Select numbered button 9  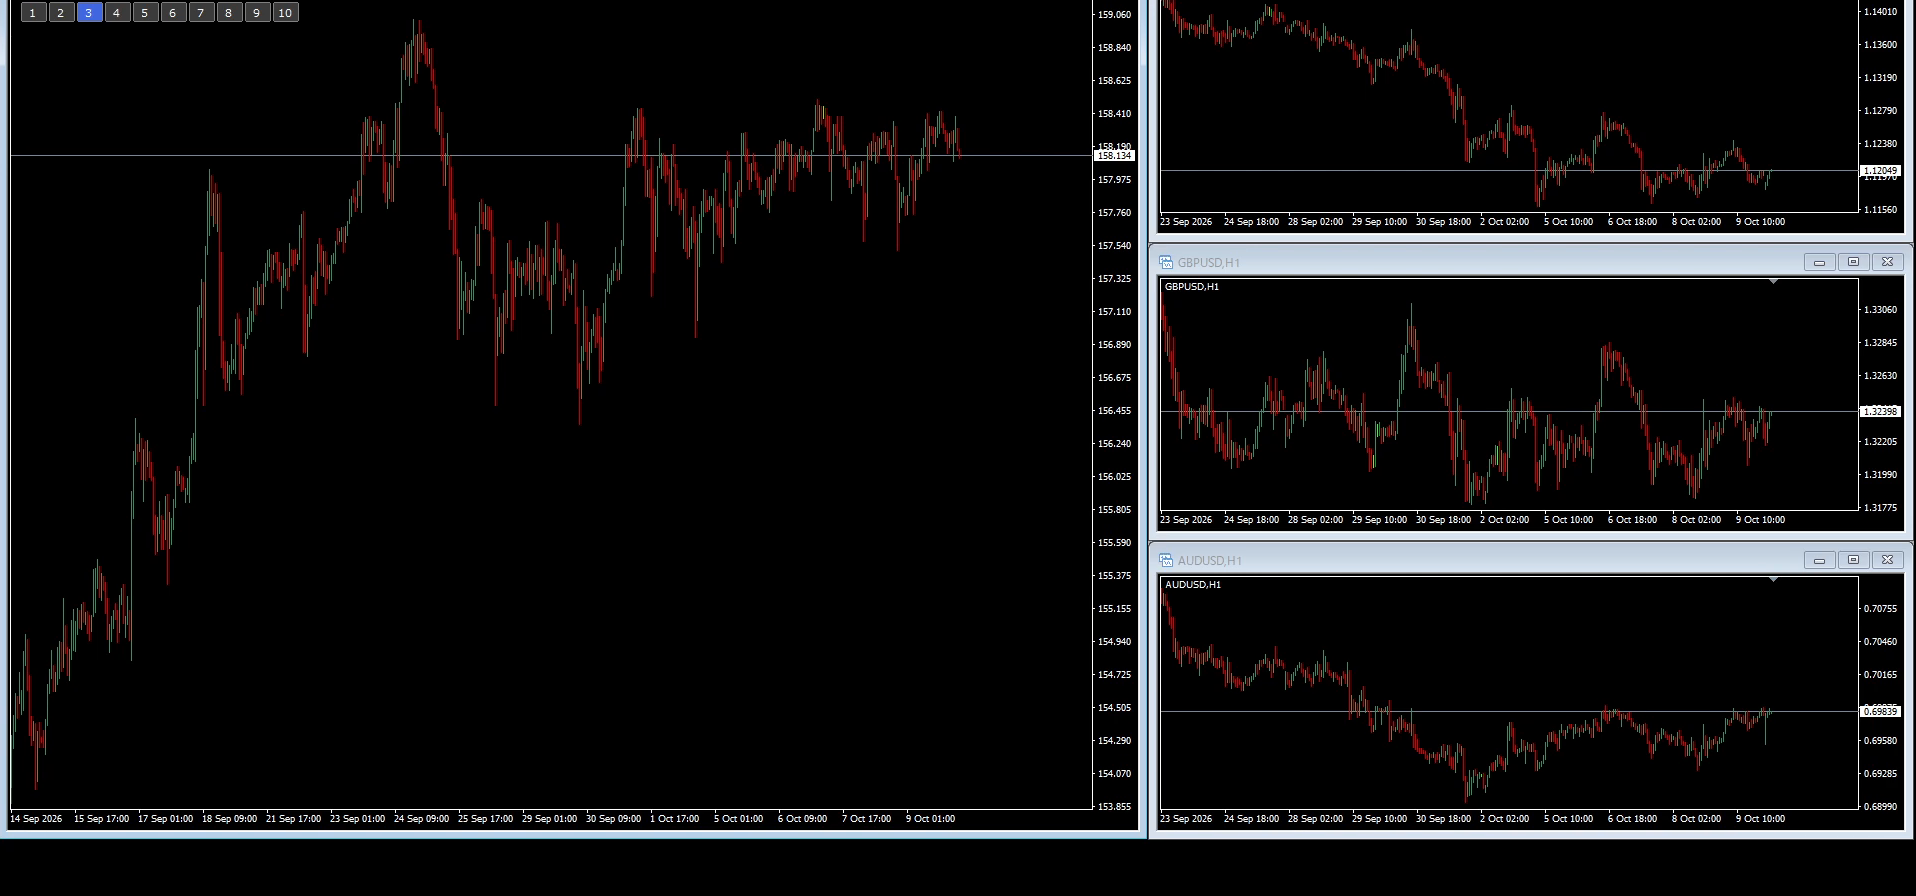tap(257, 13)
